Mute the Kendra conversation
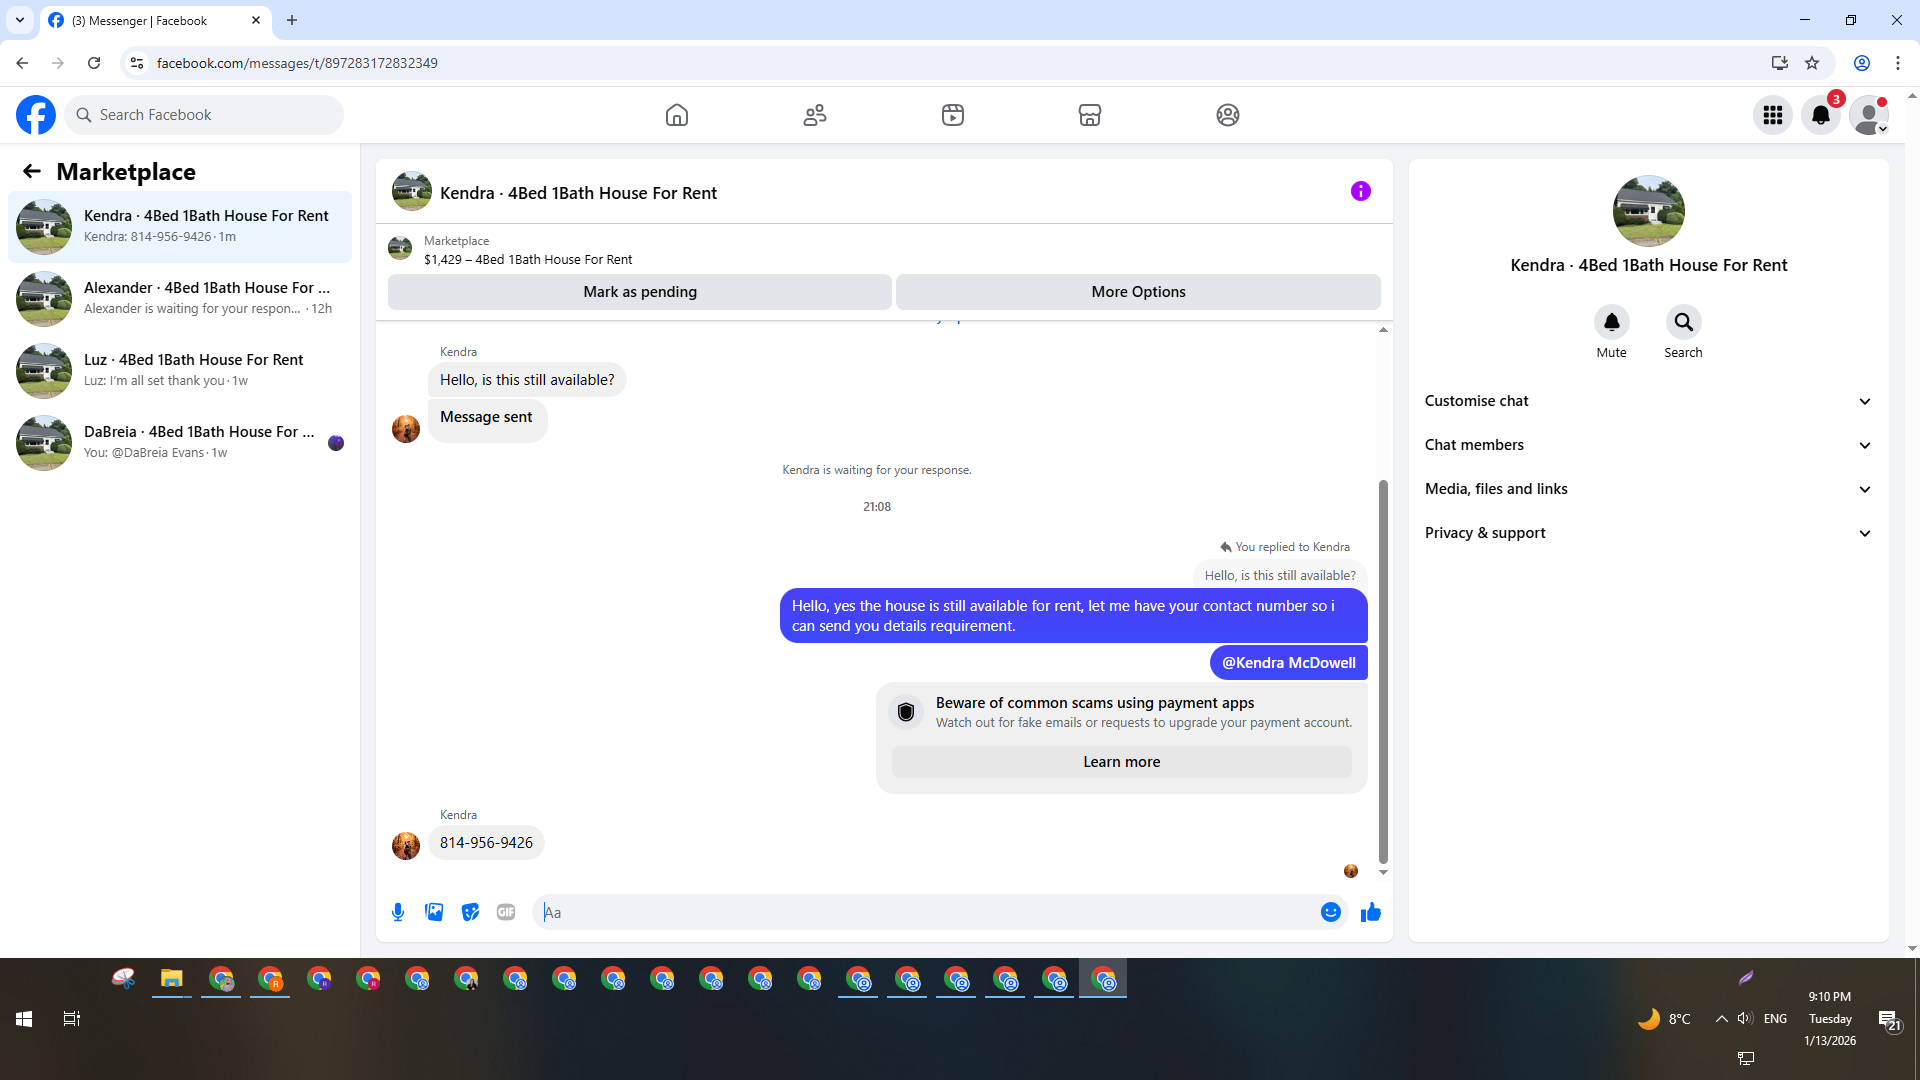The width and height of the screenshot is (1920, 1080). tap(1611, 322)
